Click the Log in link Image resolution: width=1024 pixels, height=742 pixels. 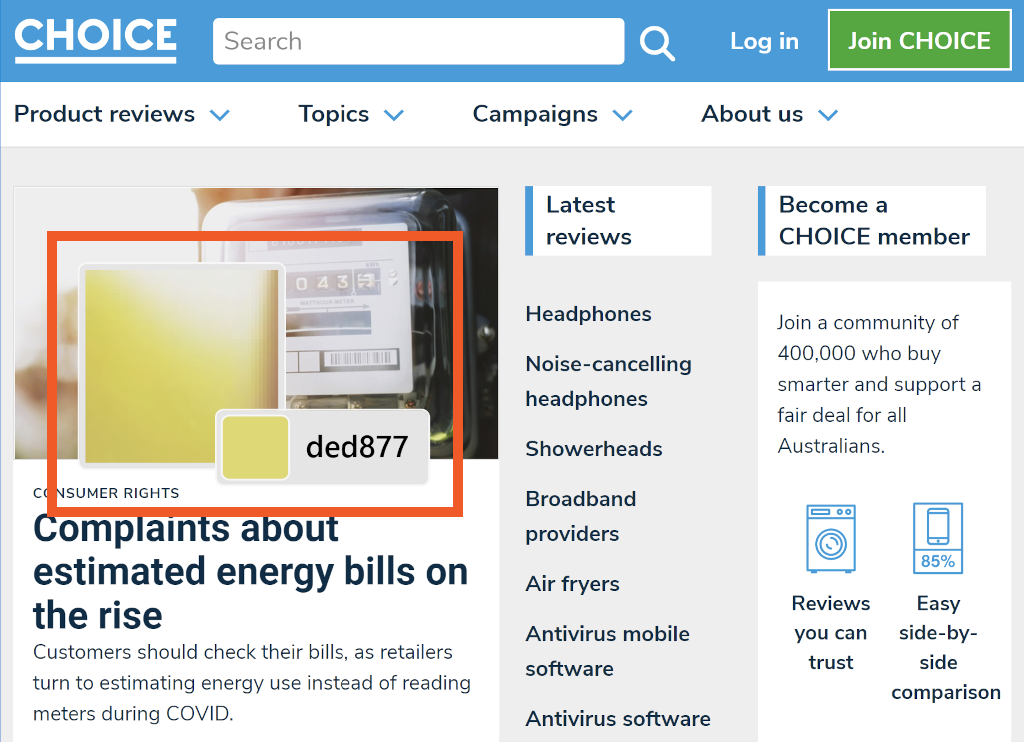pos(764,41)
